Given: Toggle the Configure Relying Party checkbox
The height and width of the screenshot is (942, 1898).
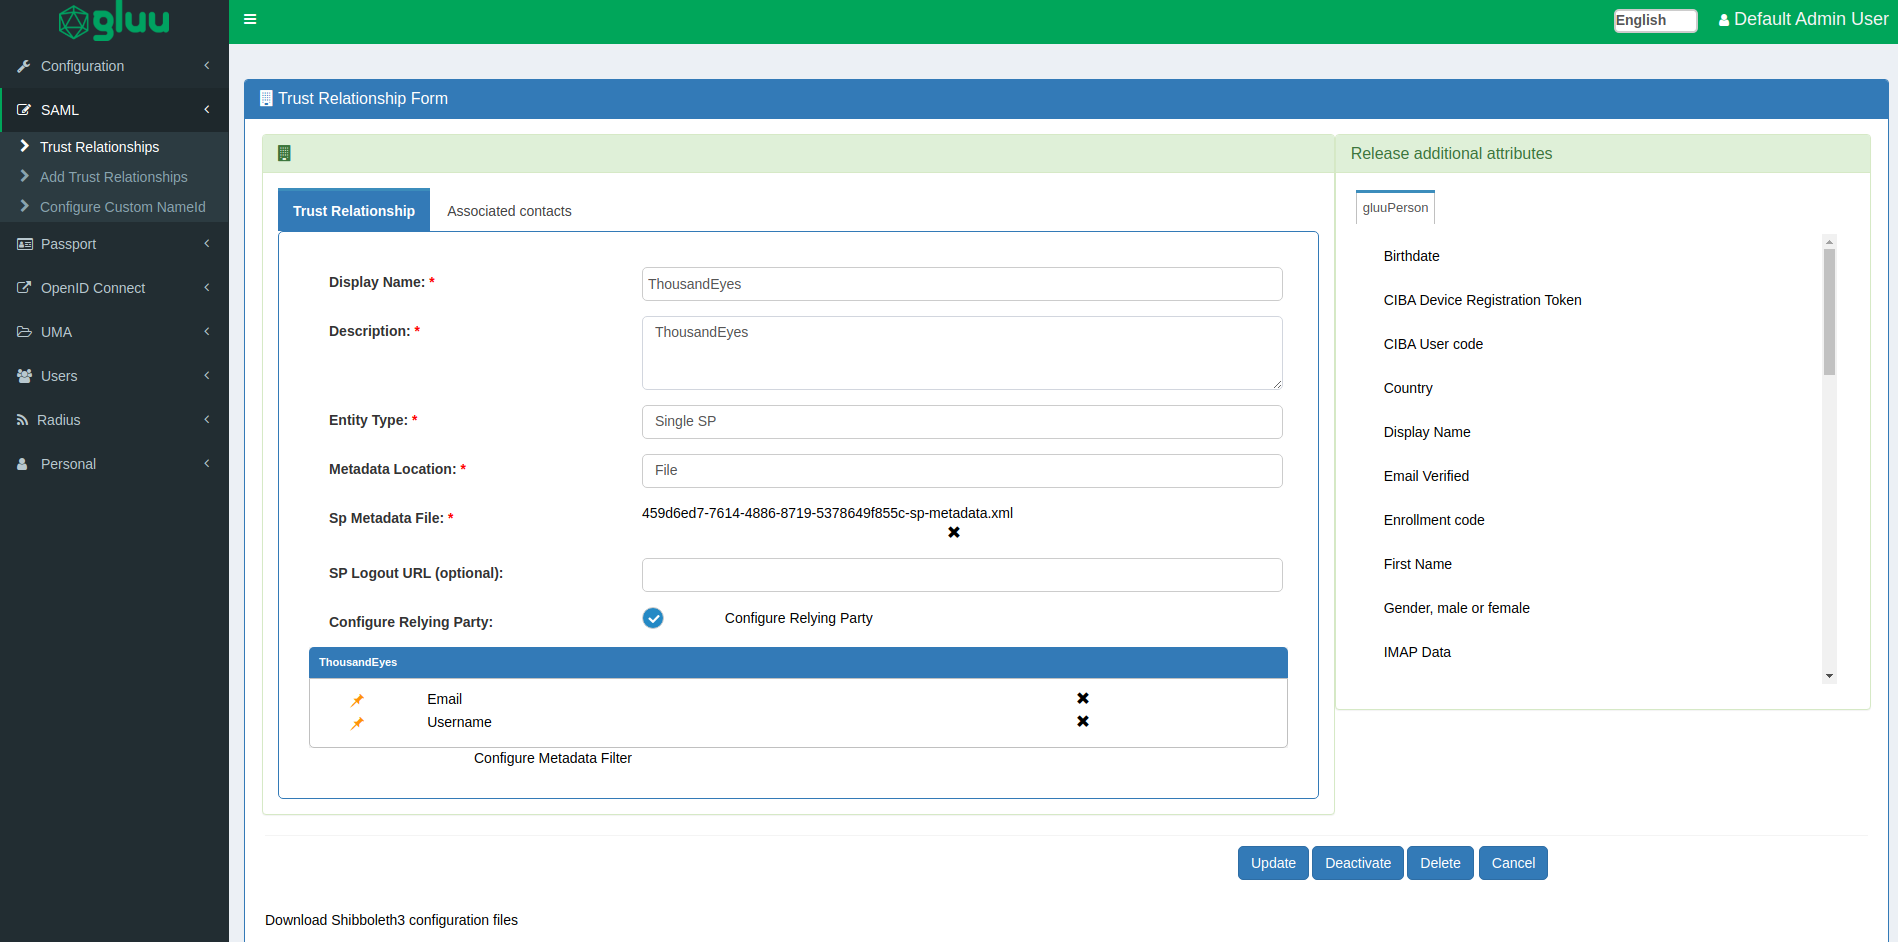Looking at the screenshot, I should point(653,618).
